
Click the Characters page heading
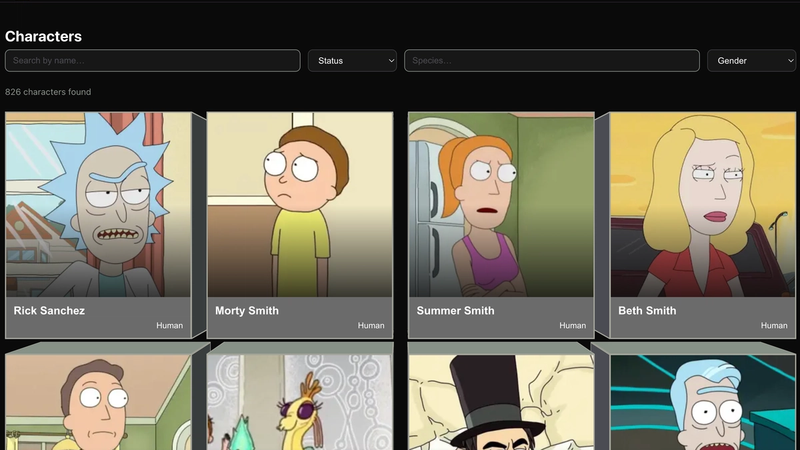click(x=43, y=36)
